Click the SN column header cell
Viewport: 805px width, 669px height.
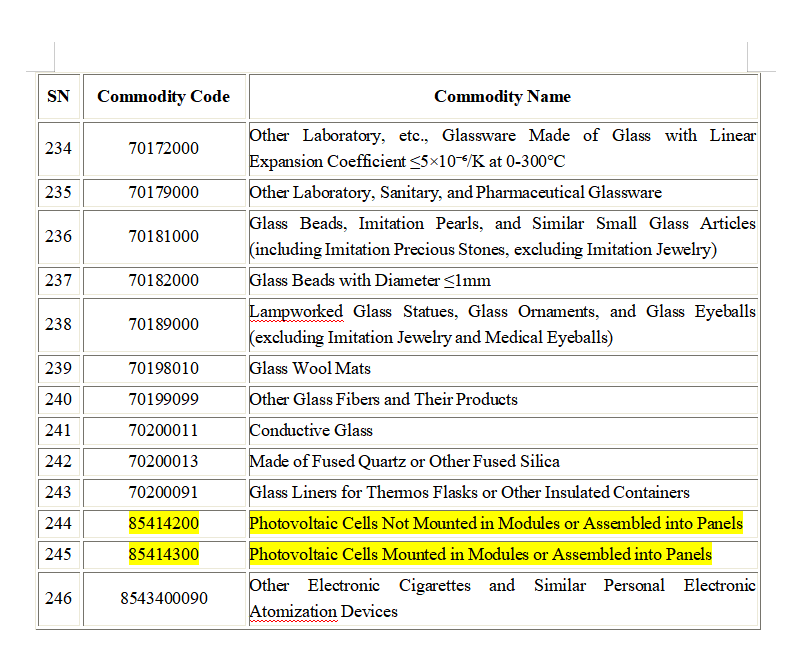click(x=58, y=97)
